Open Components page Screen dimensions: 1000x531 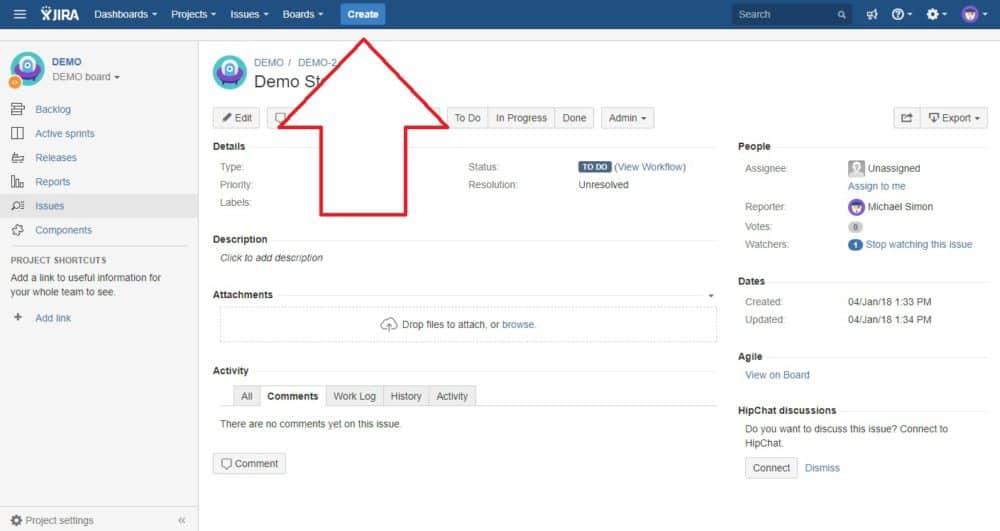pos(63,230)
